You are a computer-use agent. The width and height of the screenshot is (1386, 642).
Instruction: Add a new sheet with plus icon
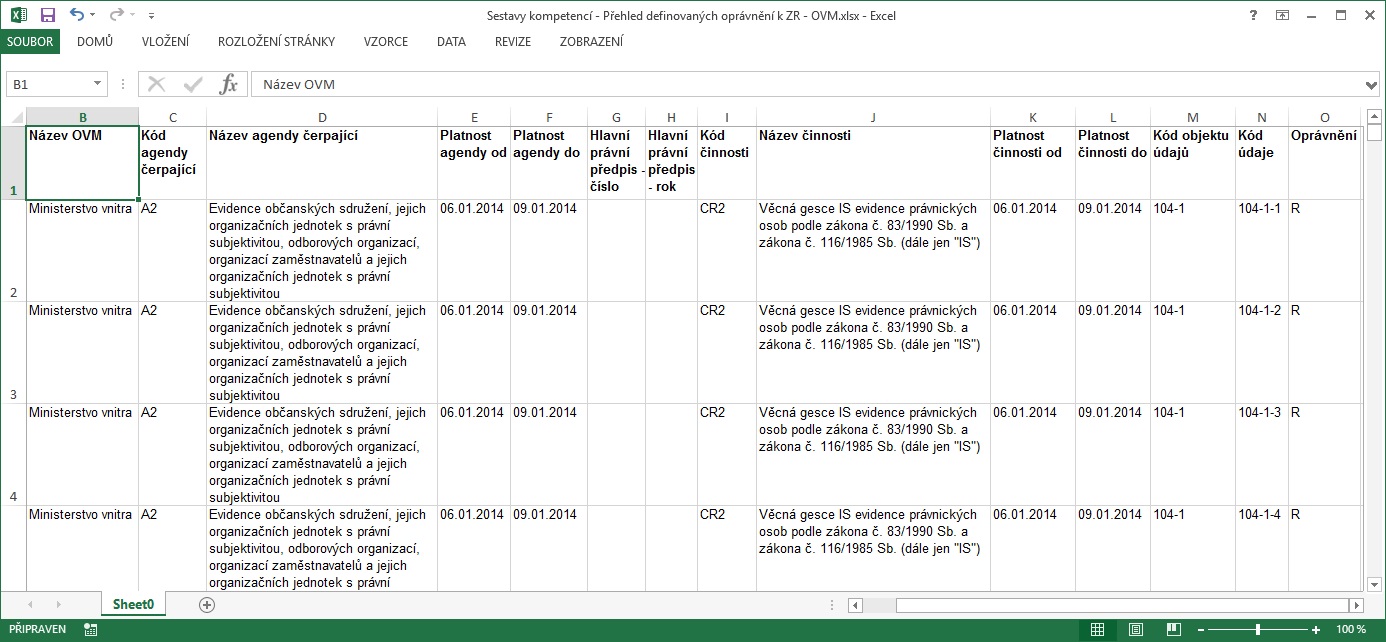pos(207,604)
